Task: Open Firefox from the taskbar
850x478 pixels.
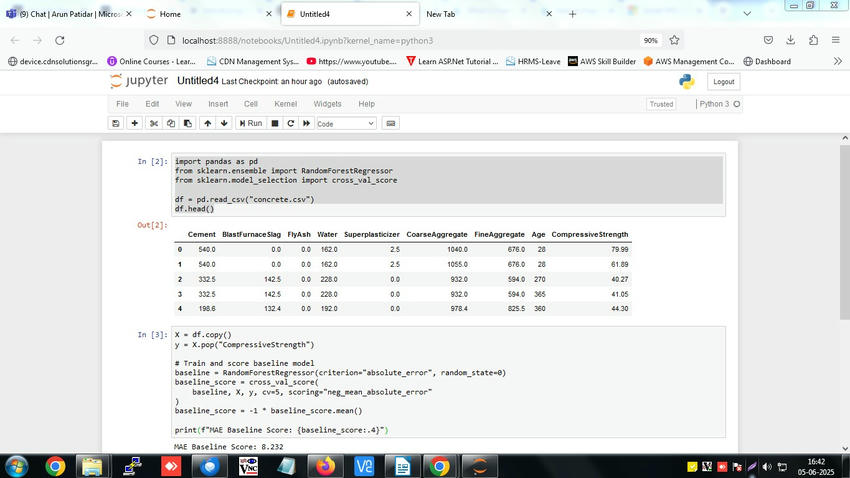Action: (325, 467)
